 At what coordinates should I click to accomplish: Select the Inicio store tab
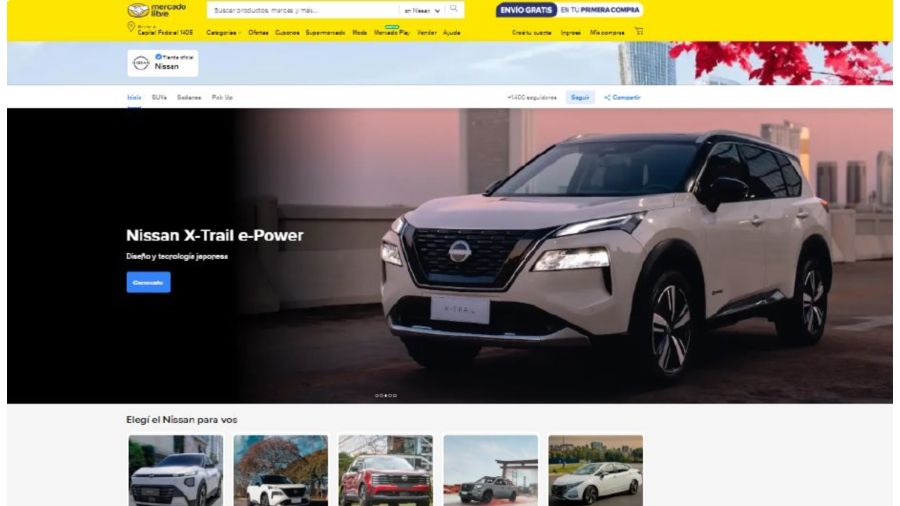[x=134, y=98]
